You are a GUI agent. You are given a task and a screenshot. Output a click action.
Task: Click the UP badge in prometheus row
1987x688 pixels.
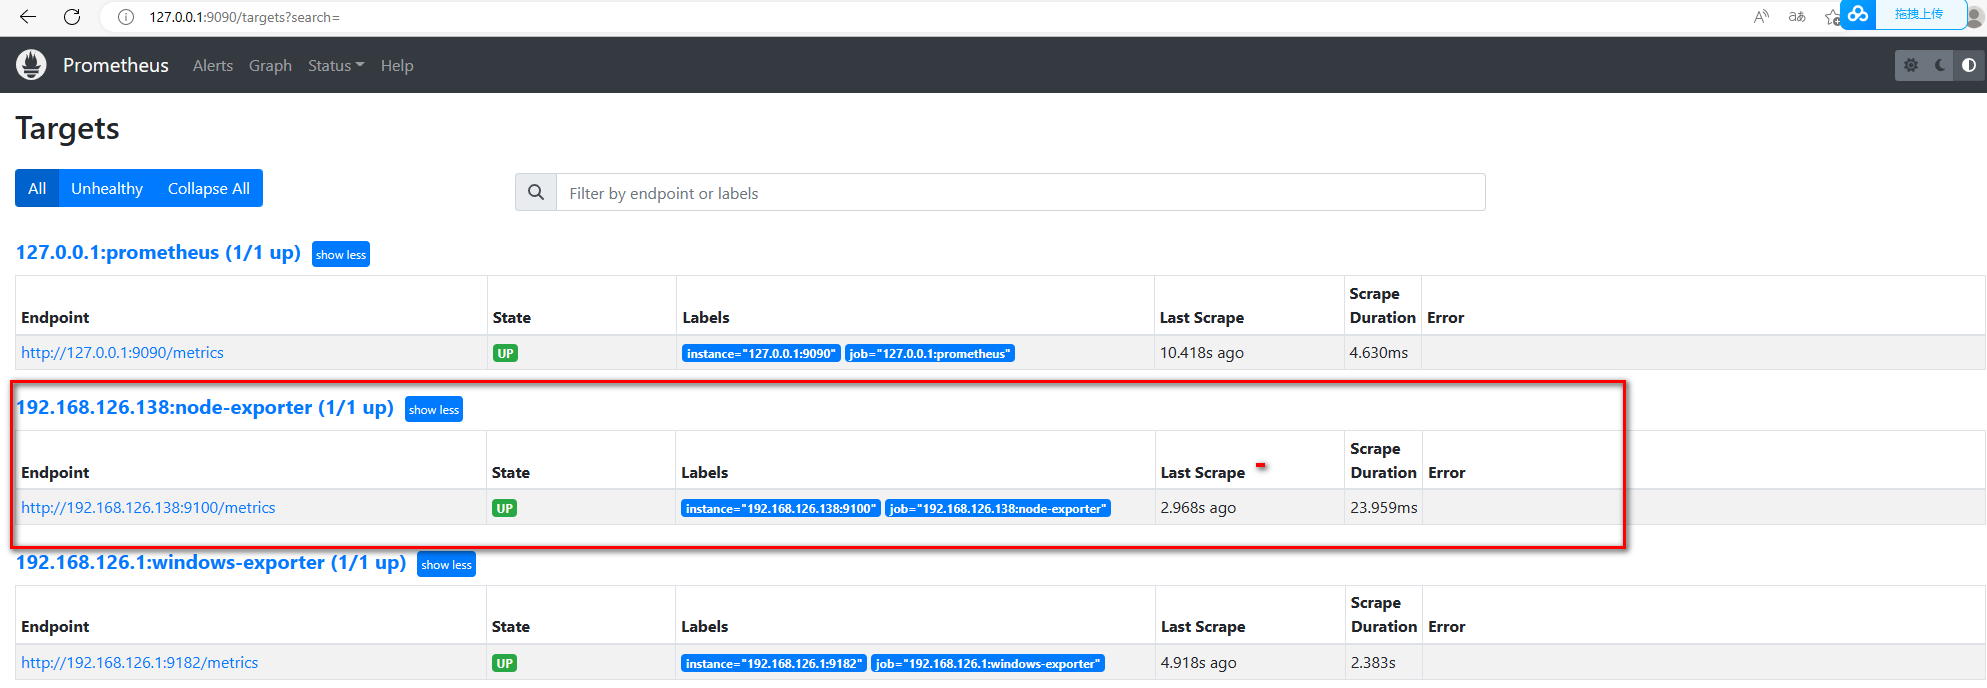(x=505, y=353)
